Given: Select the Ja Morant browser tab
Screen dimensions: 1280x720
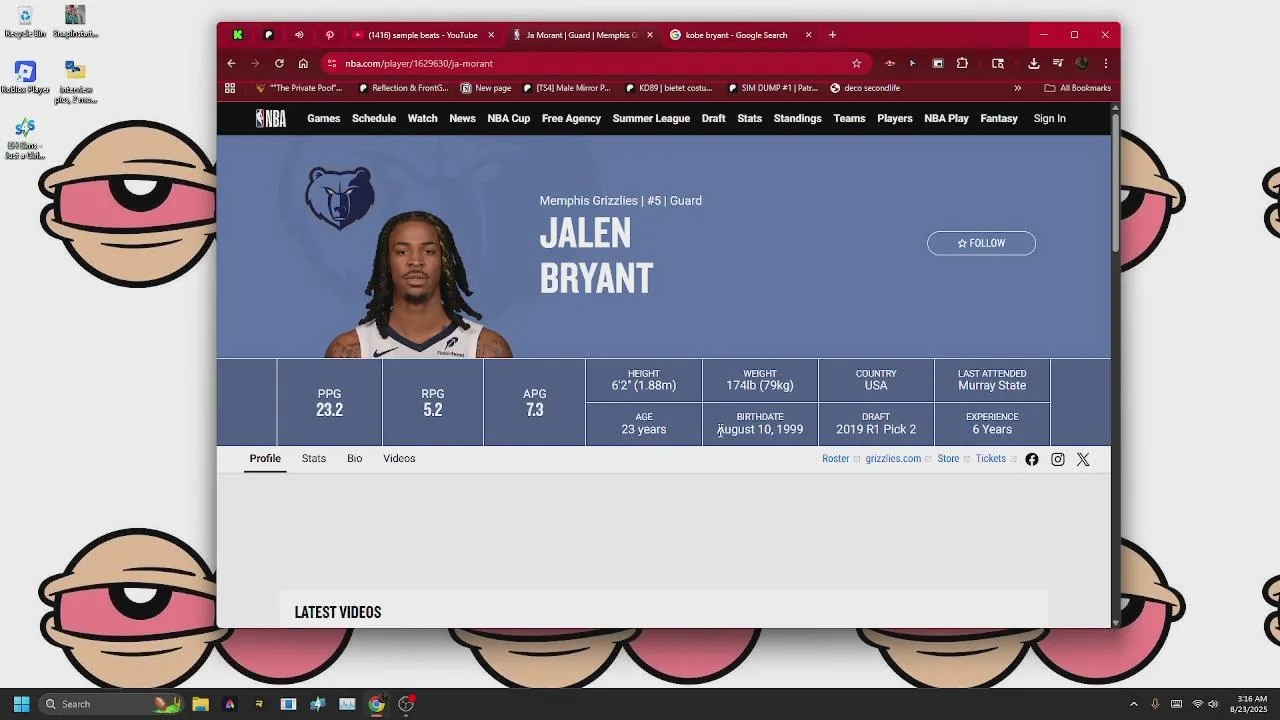Looking at the screenshot, I should coord(582,35).
